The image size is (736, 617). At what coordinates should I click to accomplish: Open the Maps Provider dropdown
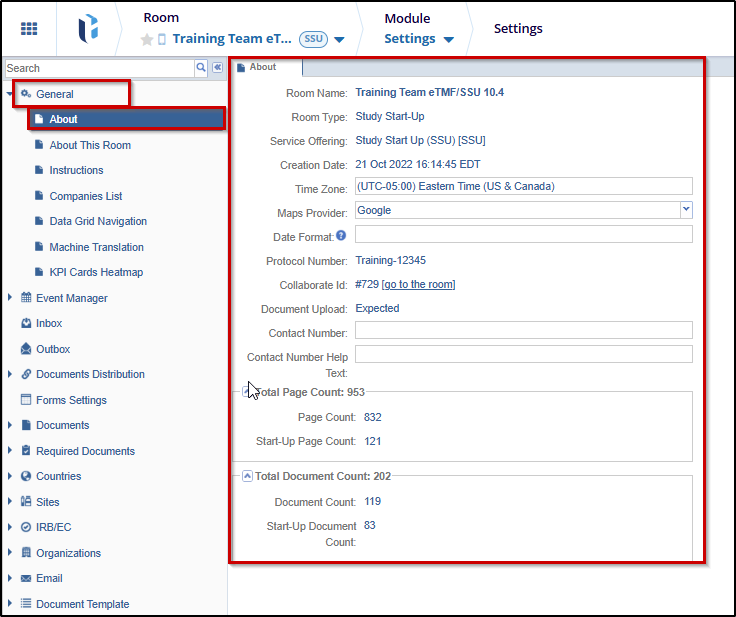click(686, 210)
